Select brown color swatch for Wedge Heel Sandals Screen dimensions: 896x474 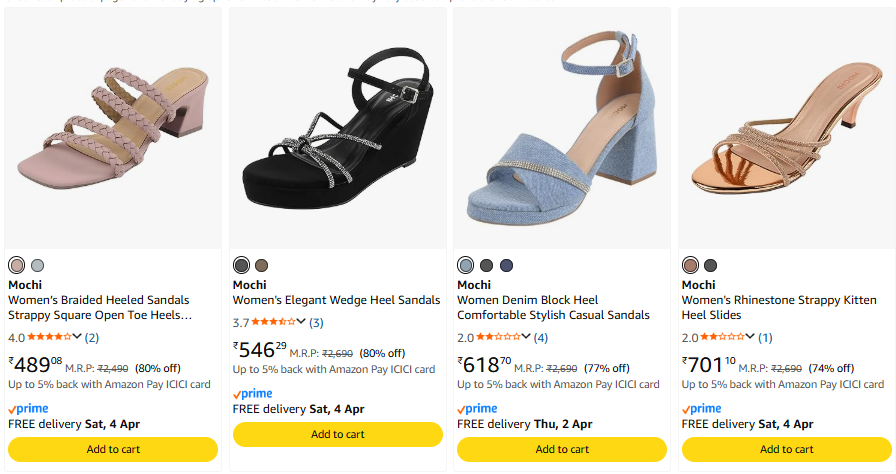click(262, 265)
